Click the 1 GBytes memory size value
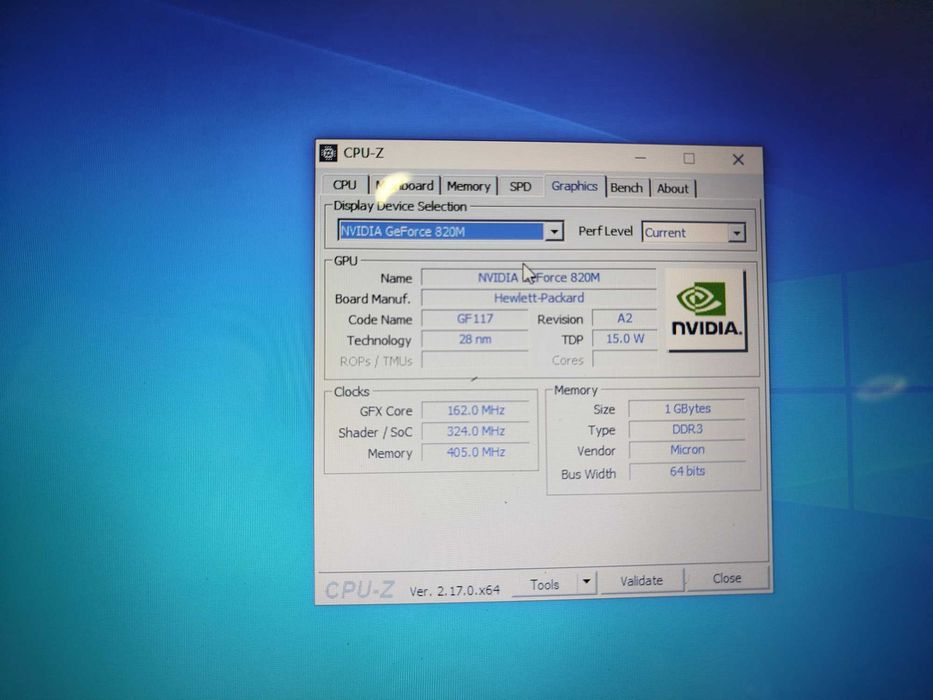The width and height of the screenshot is (933, 700). [x=687, y=409]
